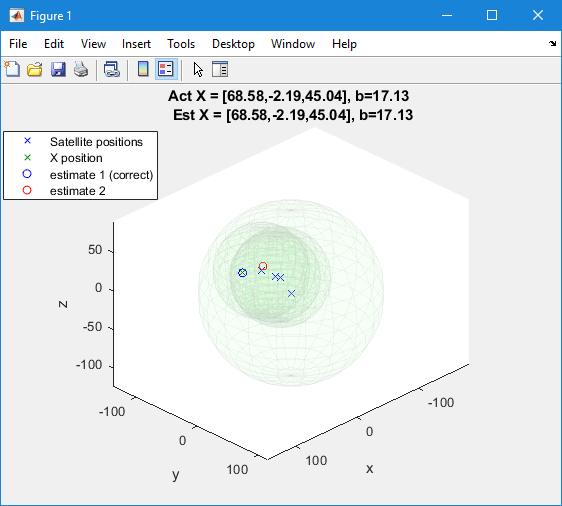Open the Tools menu
This screenshot has height=506, width=562.
181,44
